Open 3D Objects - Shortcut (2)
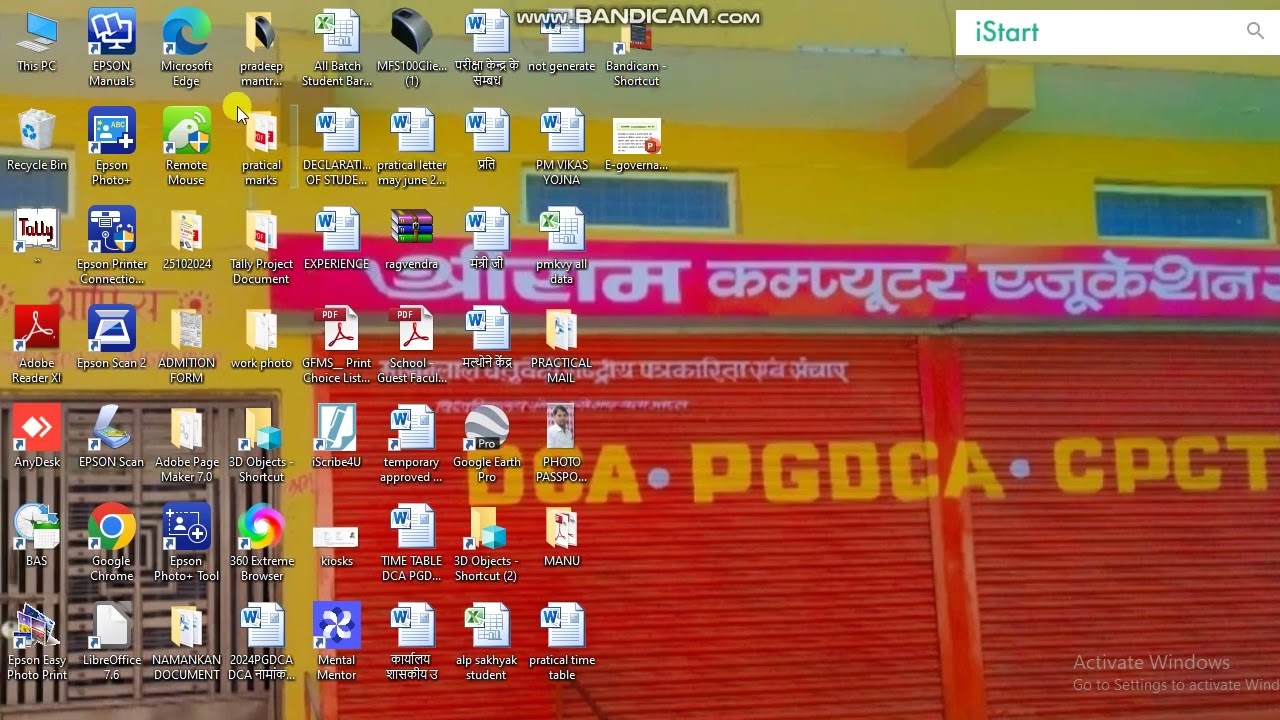1280x720 pixels. tap(487, 544)
